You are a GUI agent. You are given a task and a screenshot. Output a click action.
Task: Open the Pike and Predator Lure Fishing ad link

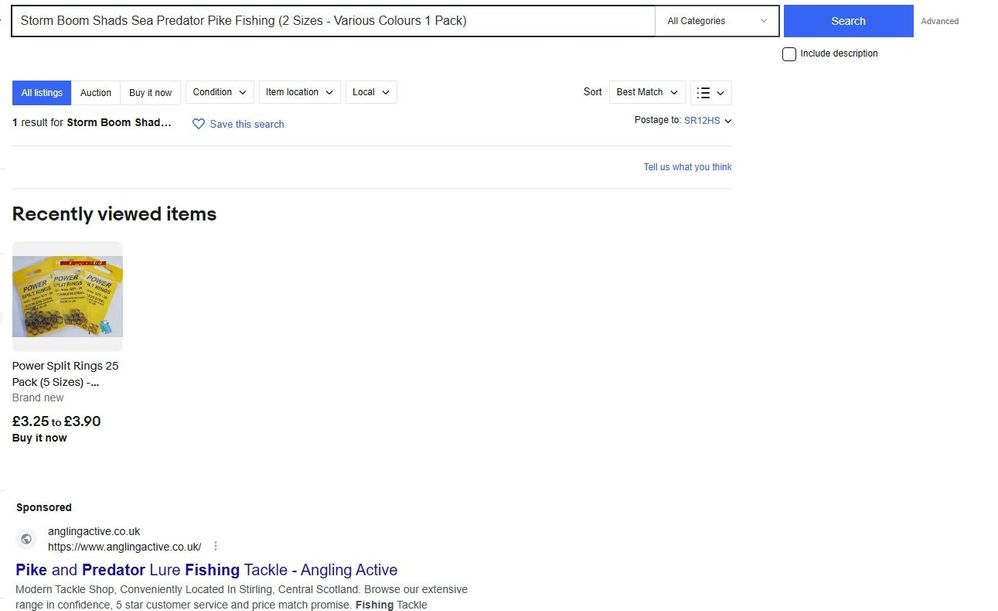[206, 570]
